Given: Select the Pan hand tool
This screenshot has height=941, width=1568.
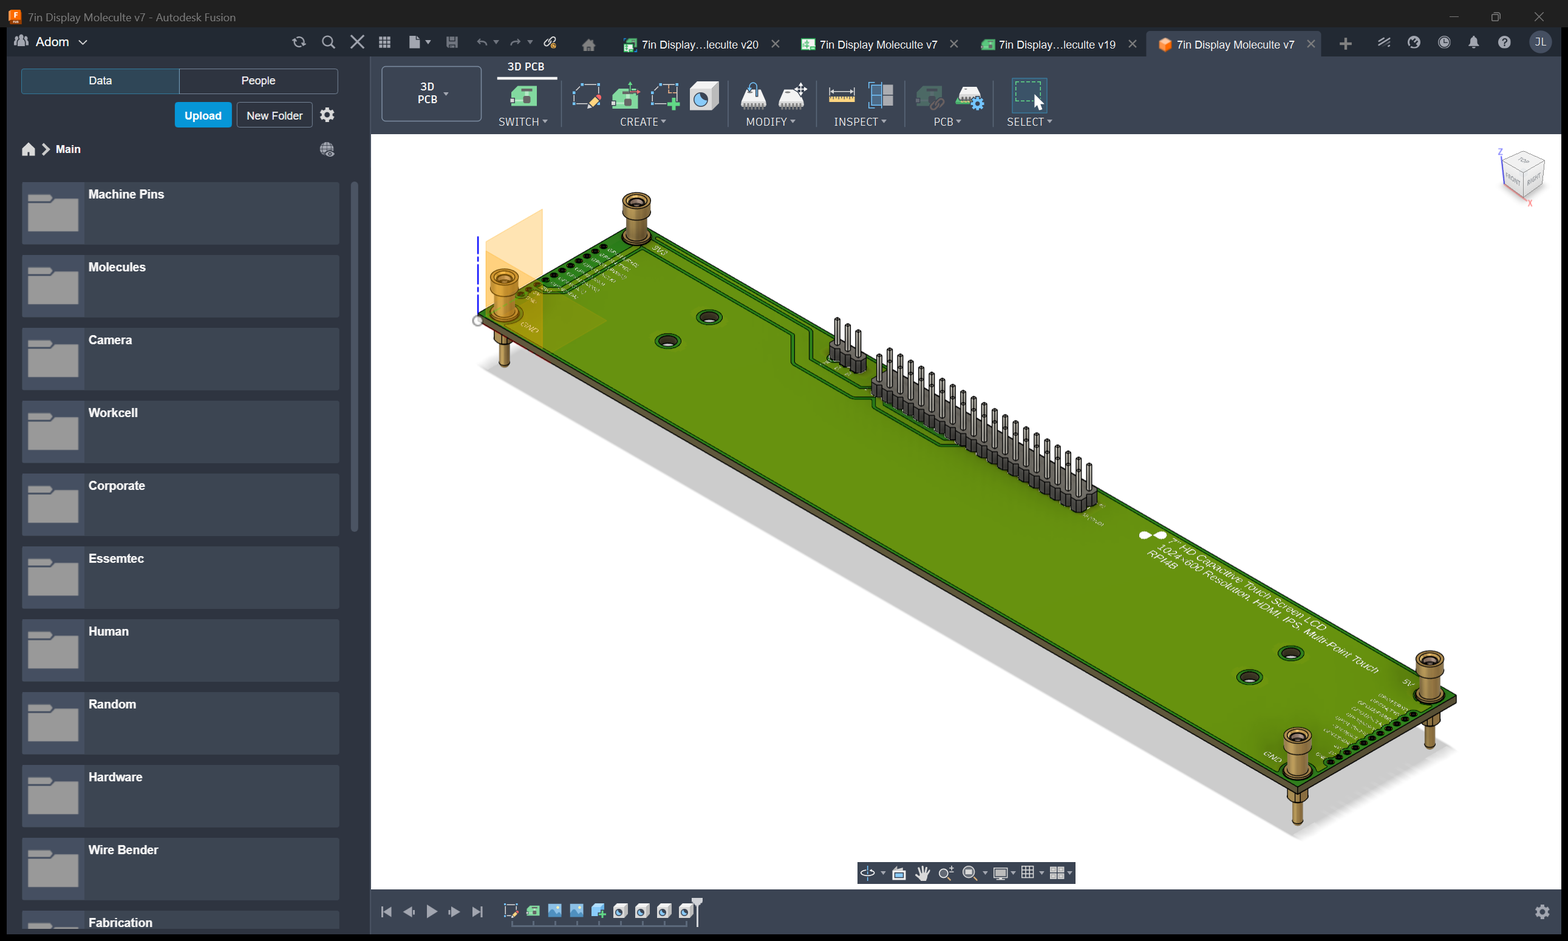Looking at the screenshot, I should 922,873.
